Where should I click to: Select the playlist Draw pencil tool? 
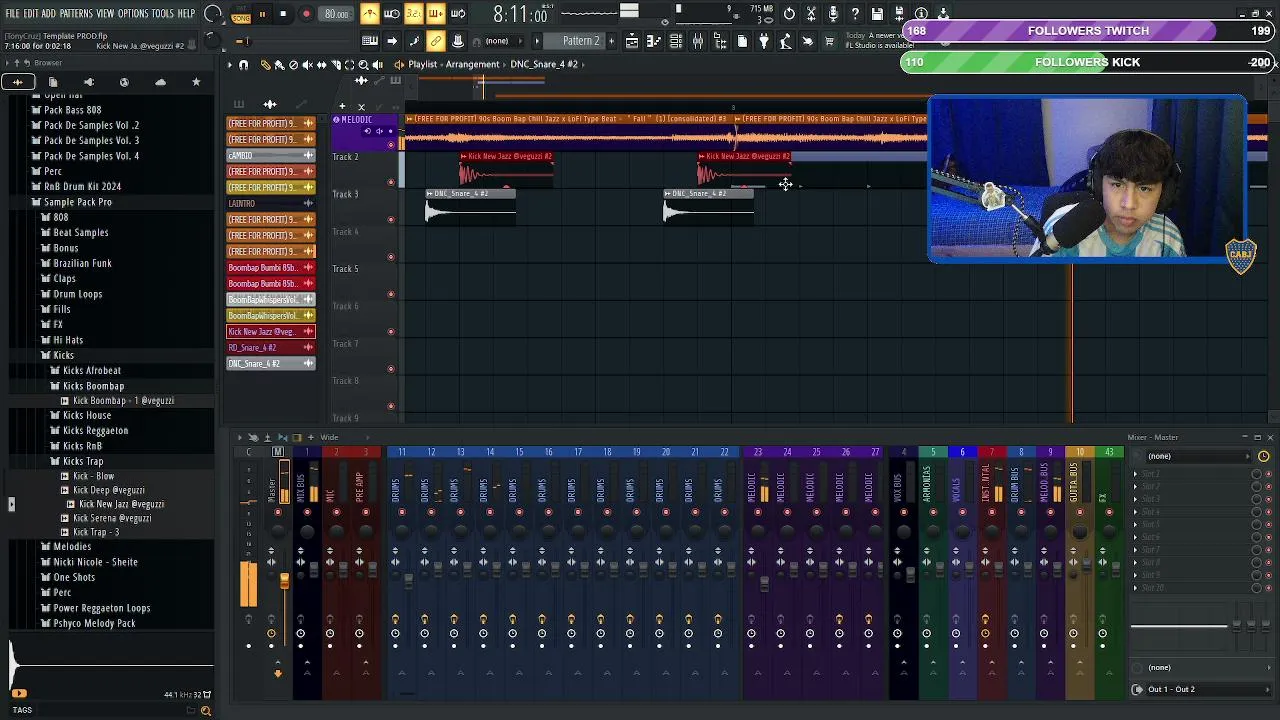tap(265, 64)
